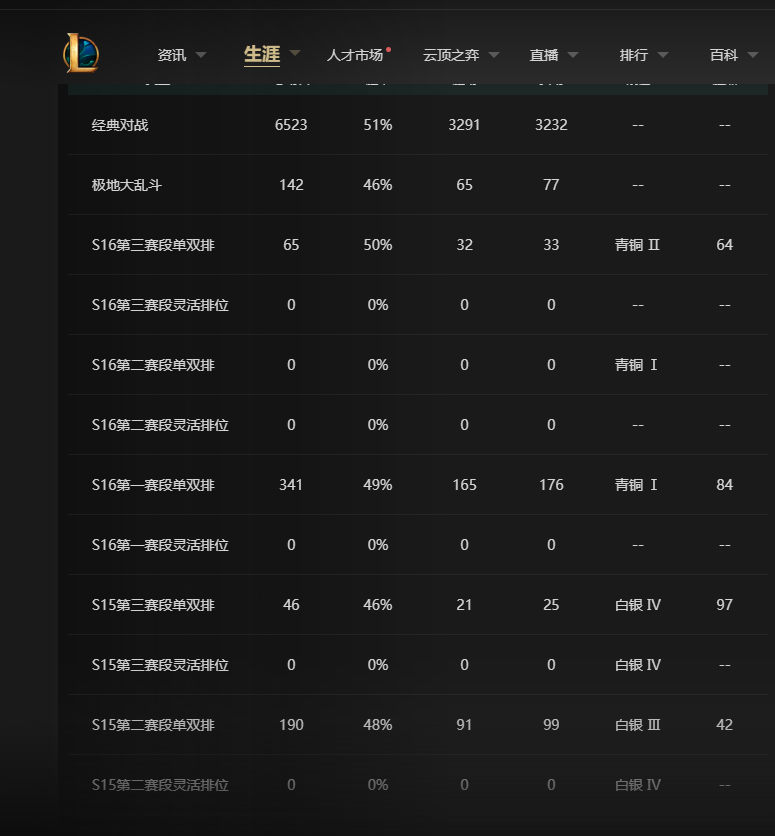Click the 6523 total games value
Viewport: 775px width, 836px height.
pyautogui.click(x=291, y=125)
